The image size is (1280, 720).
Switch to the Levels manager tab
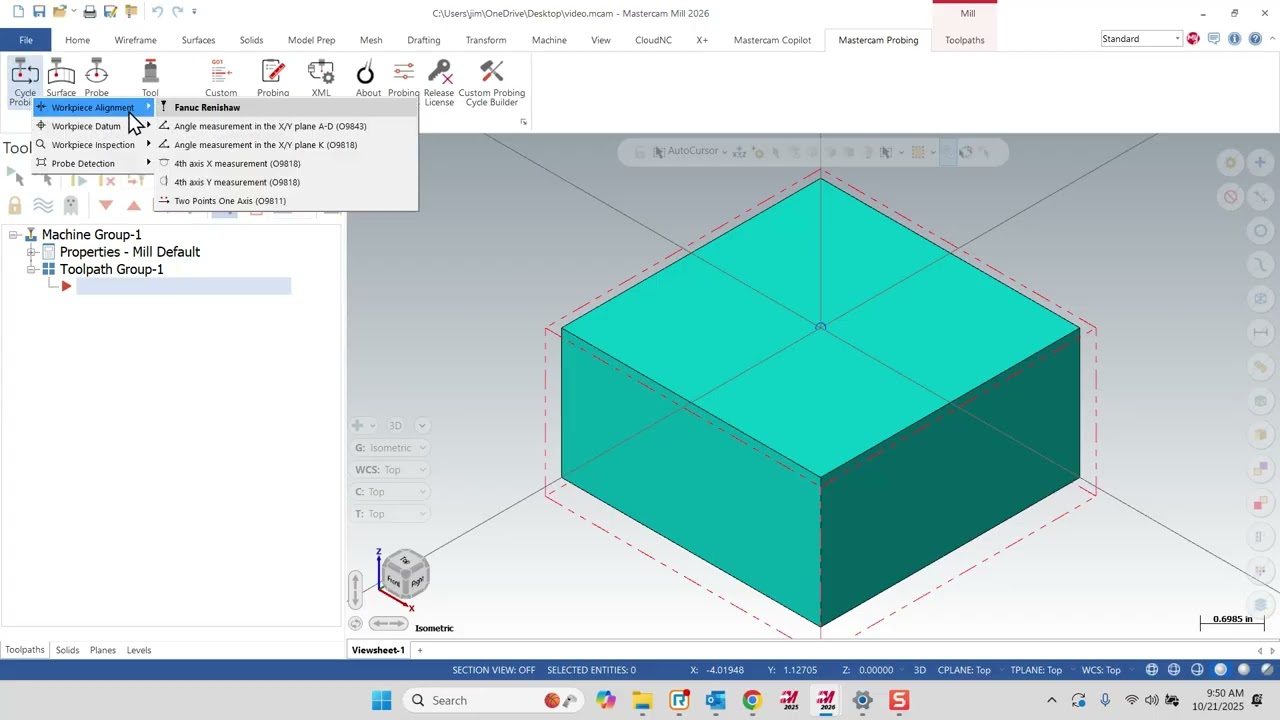point(139,650)
